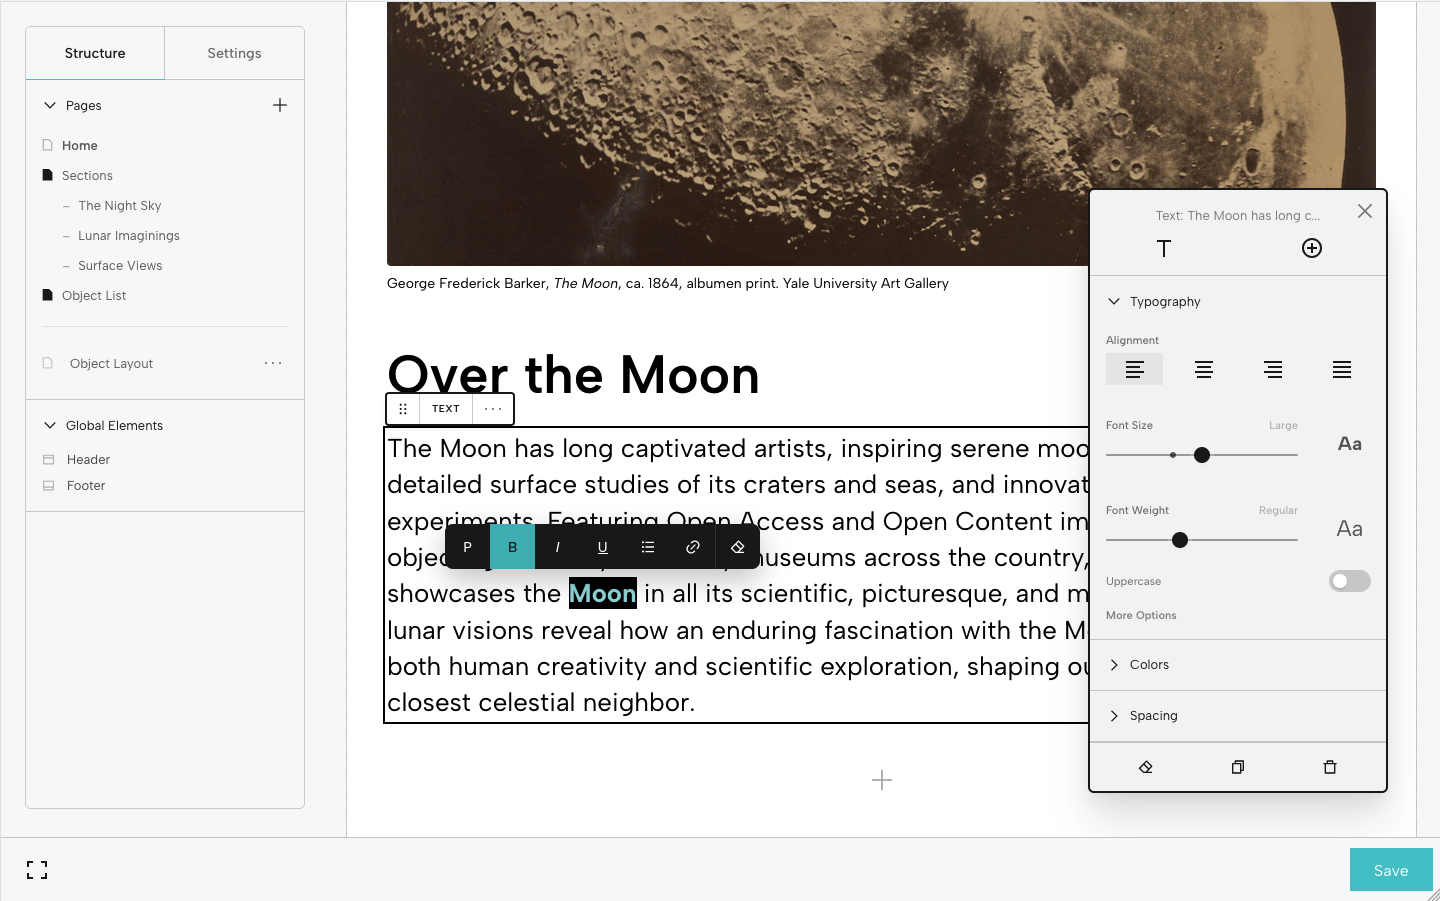Viewport: 1440px width, 901px height.
Task: Insert a link on selected text
Action: pos(693,547)
